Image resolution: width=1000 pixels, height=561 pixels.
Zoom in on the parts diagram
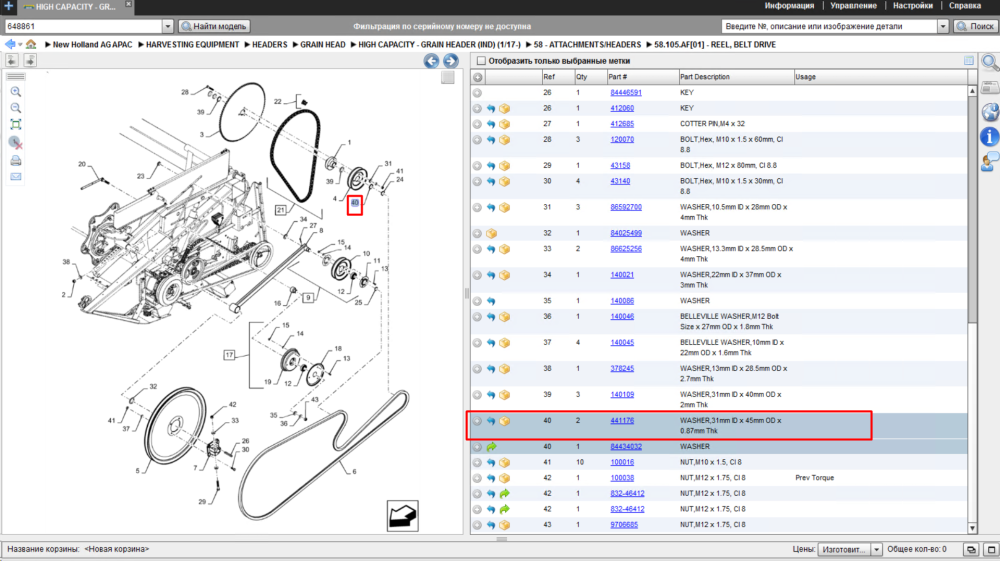point(16,92)
